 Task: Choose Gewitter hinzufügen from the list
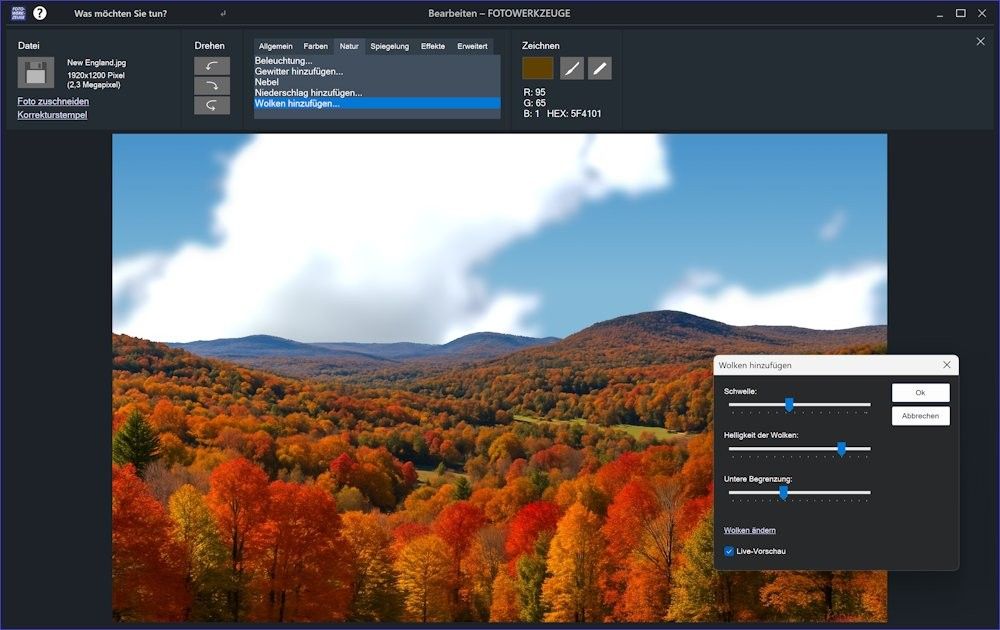click(299, 71)
